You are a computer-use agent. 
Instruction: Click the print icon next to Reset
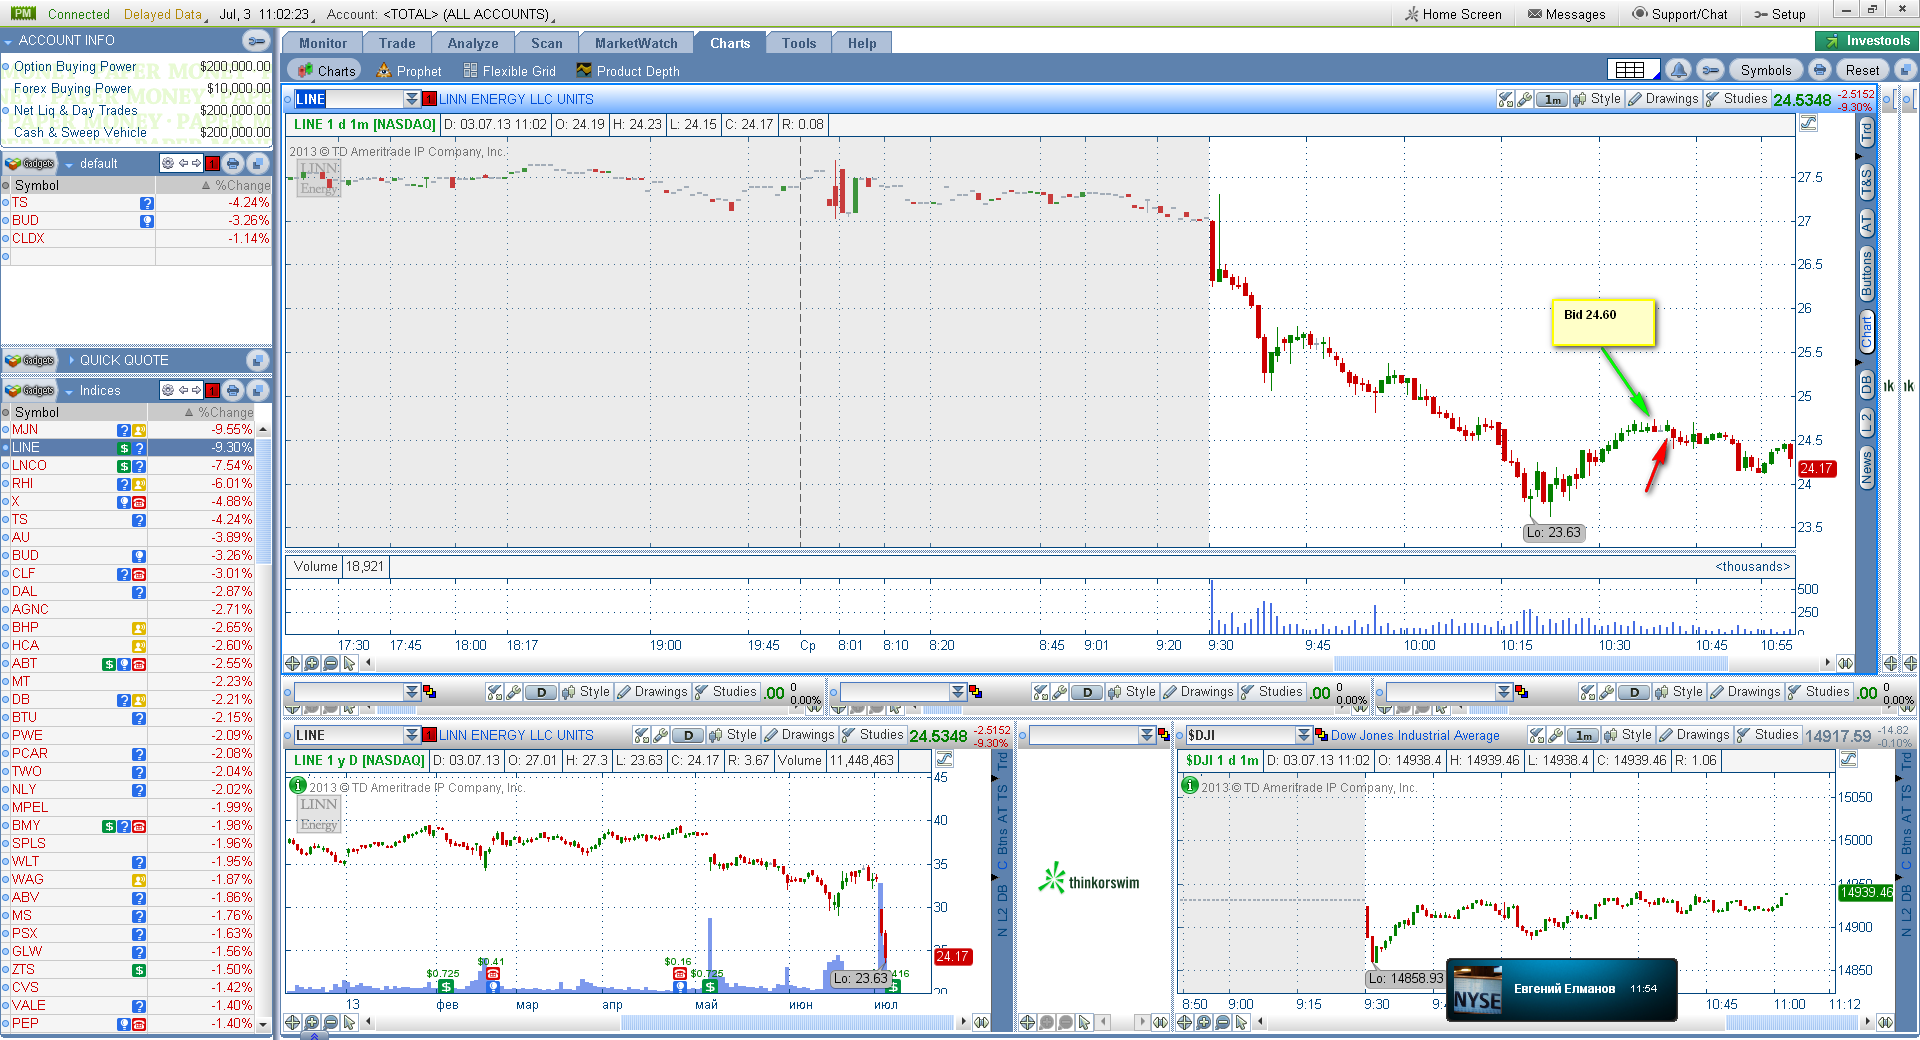[1820, 70]
